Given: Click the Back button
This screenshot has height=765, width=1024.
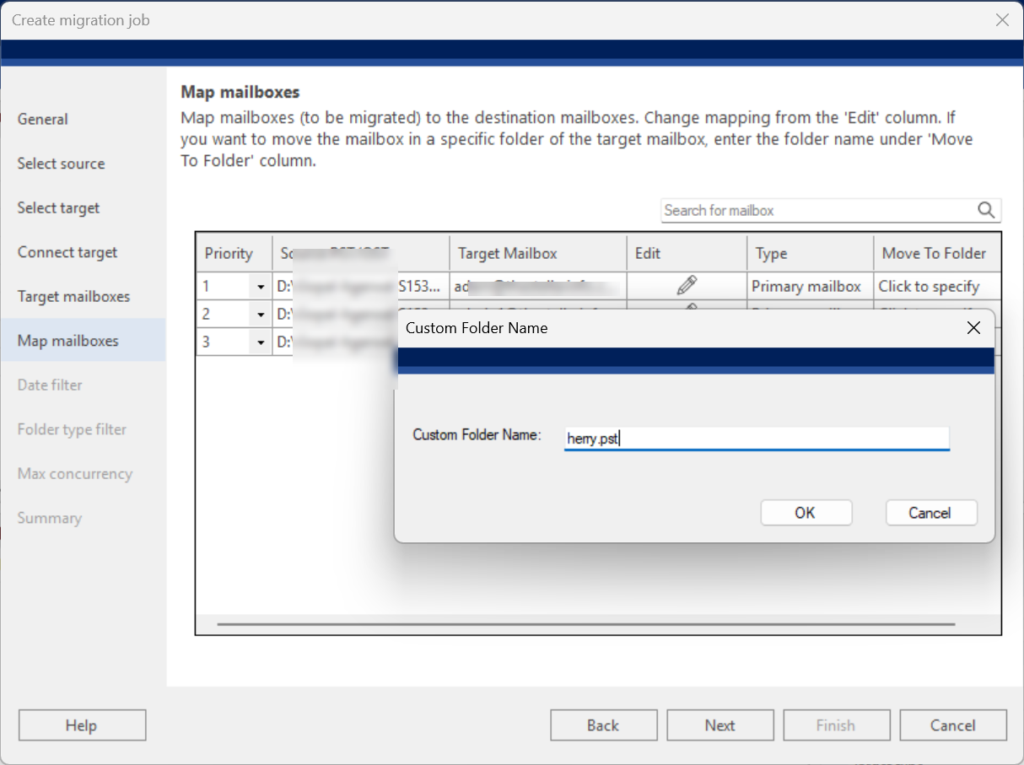Looking at the screenshot, I should coord(603,725).
